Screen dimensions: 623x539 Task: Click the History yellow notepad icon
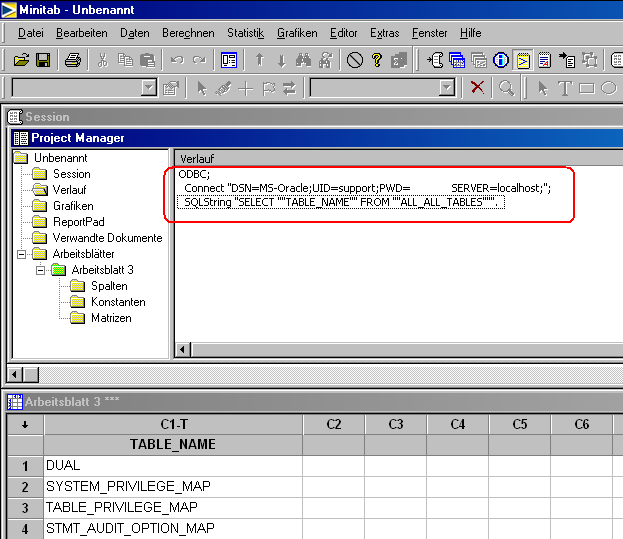click(x=523, y=60)
